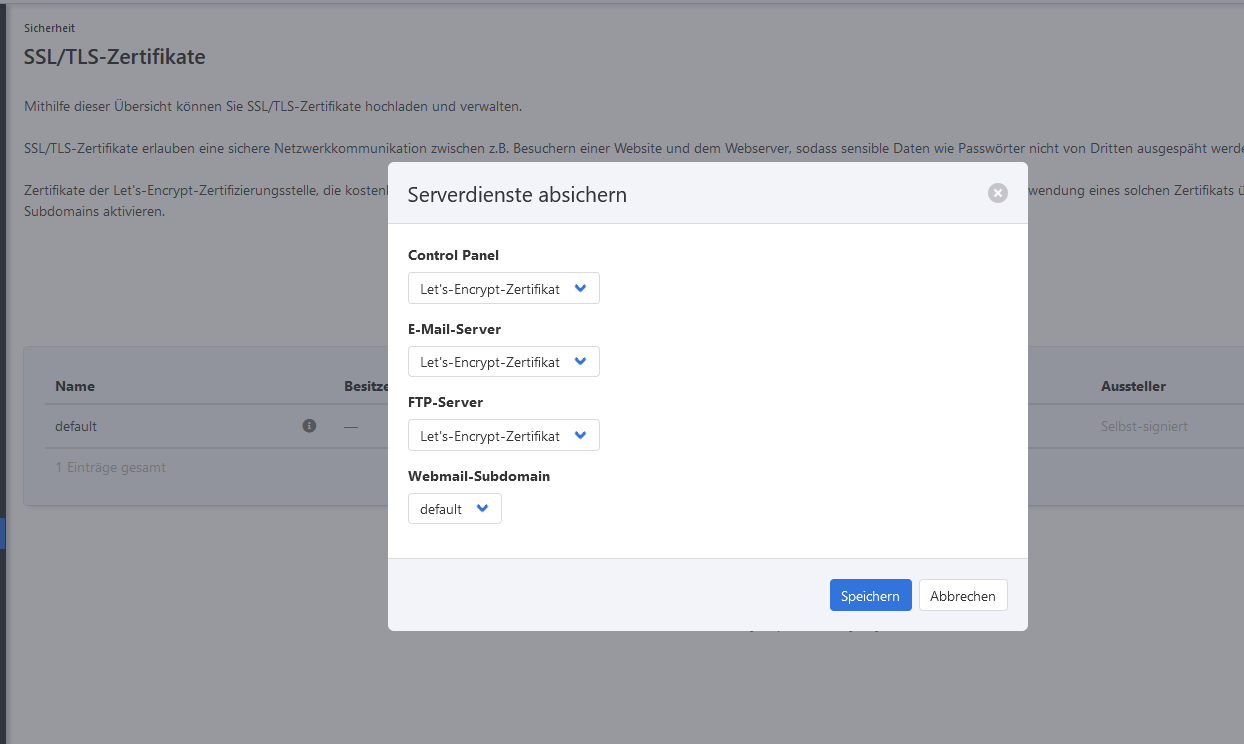Image resolution: width=1244 pixels, height=744 pixels.
Task: Open the FTP-Server certificate dropdown
Action: (503, 435)
